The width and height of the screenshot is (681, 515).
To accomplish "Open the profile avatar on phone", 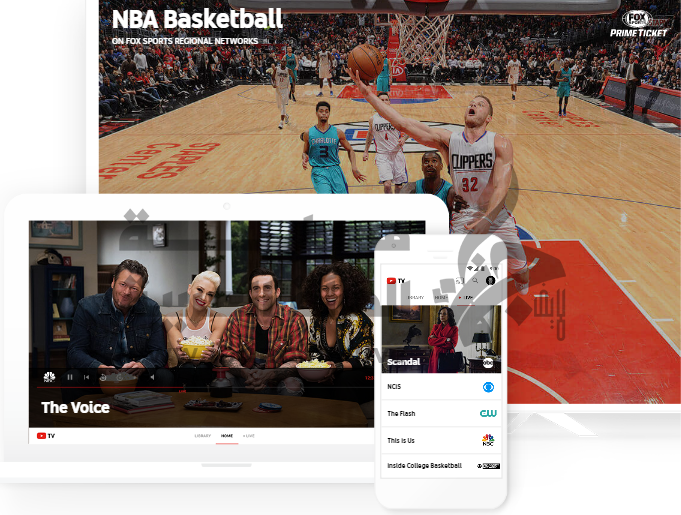I will [490, 281].
